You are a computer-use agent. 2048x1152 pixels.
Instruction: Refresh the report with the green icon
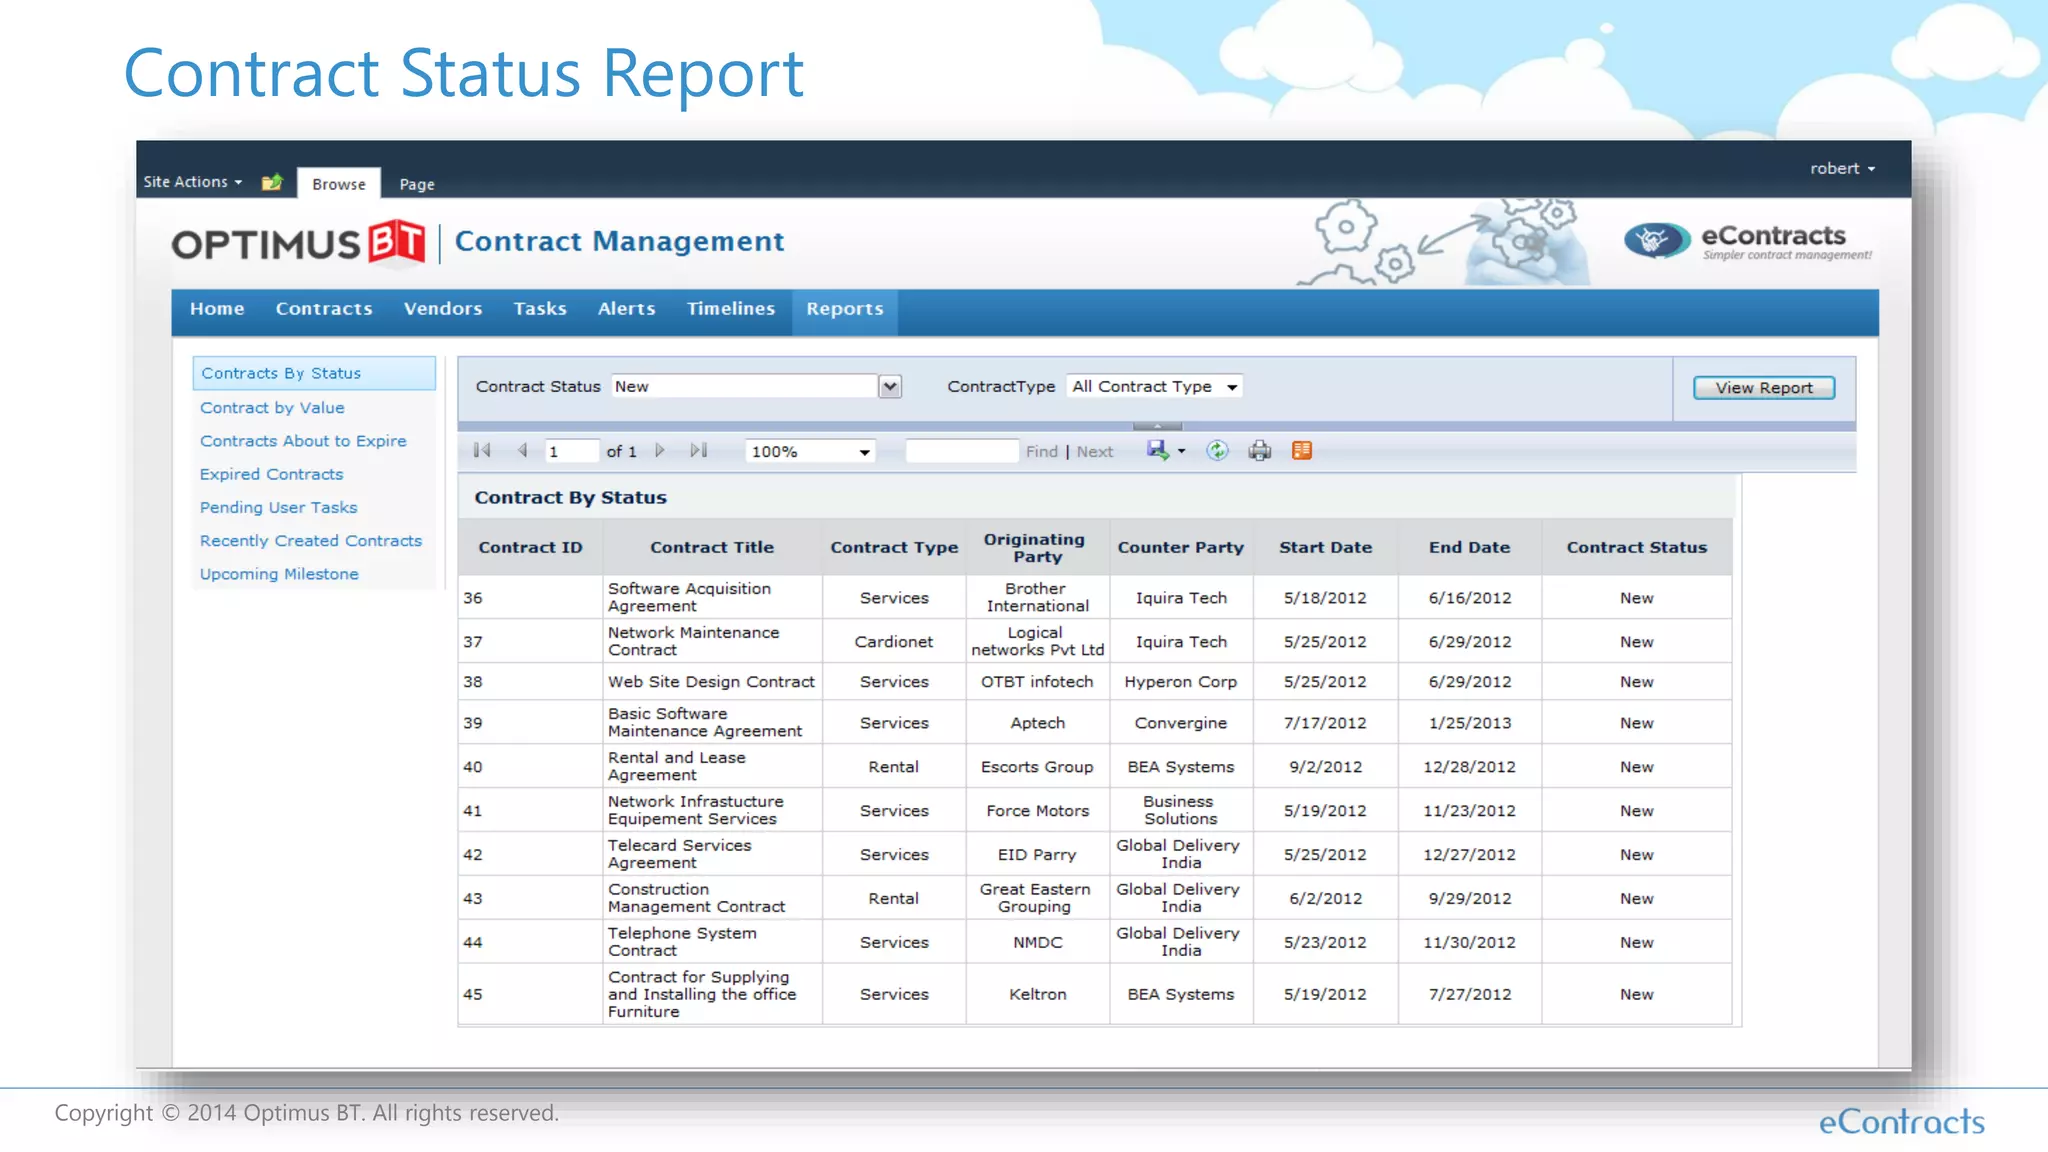pos(1217,451)
